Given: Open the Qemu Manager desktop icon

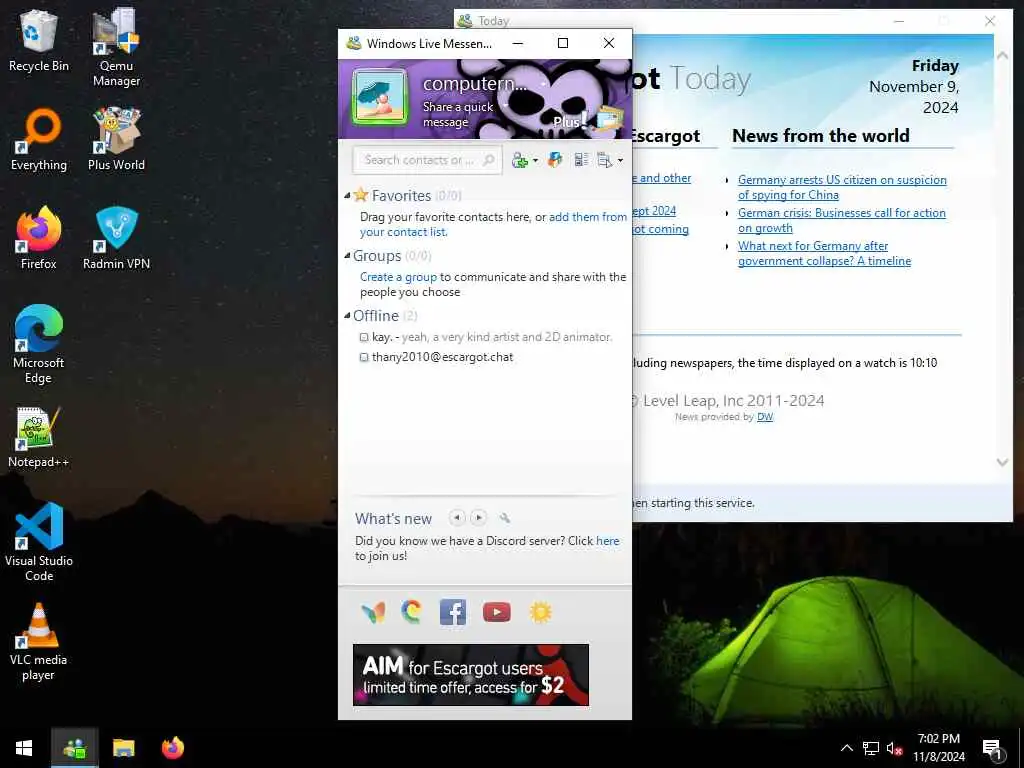Looking at the screenshot, I should tap(116, 47).
